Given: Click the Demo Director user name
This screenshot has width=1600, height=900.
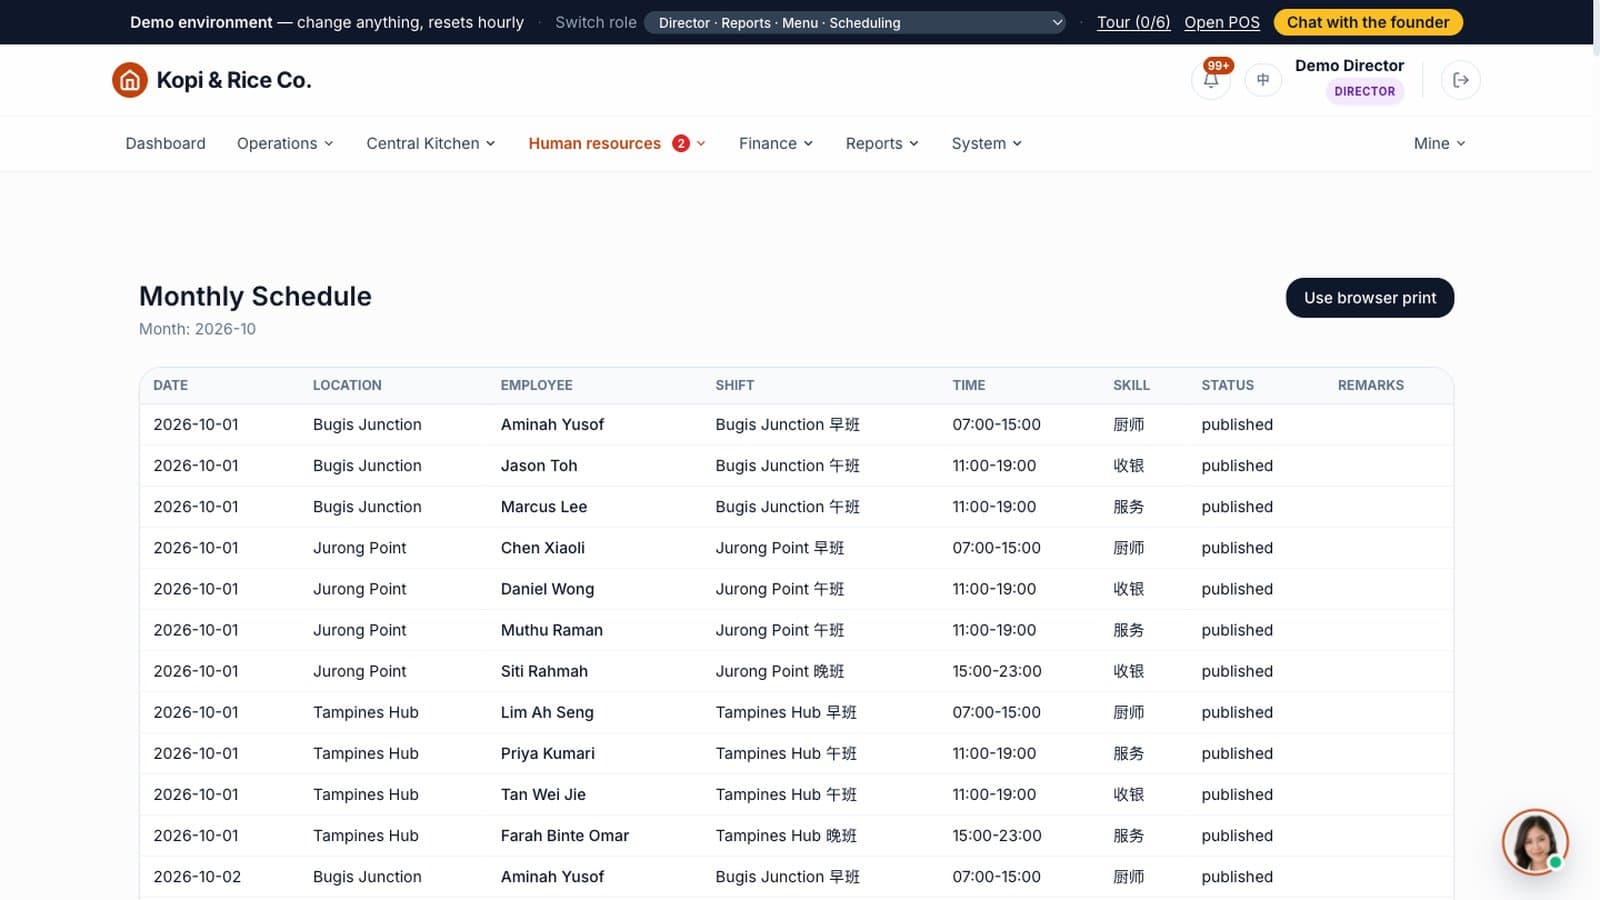Looking at the screenshot, I should coord(1349,65).
